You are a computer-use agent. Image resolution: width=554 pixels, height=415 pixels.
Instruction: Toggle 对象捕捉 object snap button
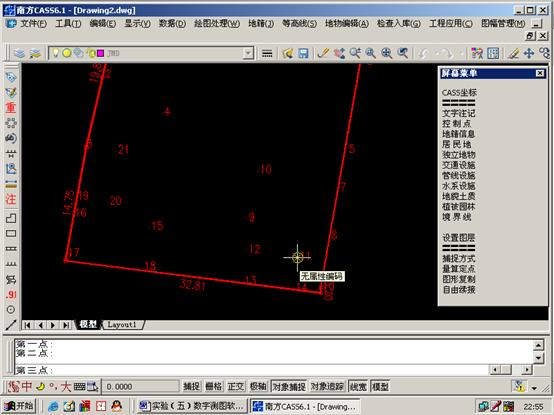tap(289, 386)
